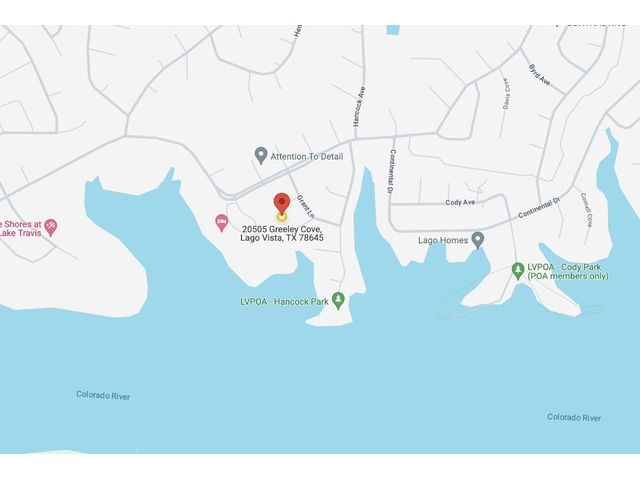The image size is (640, 480).
Task: Click the left Colorado River water label
Action: point(103,395)
